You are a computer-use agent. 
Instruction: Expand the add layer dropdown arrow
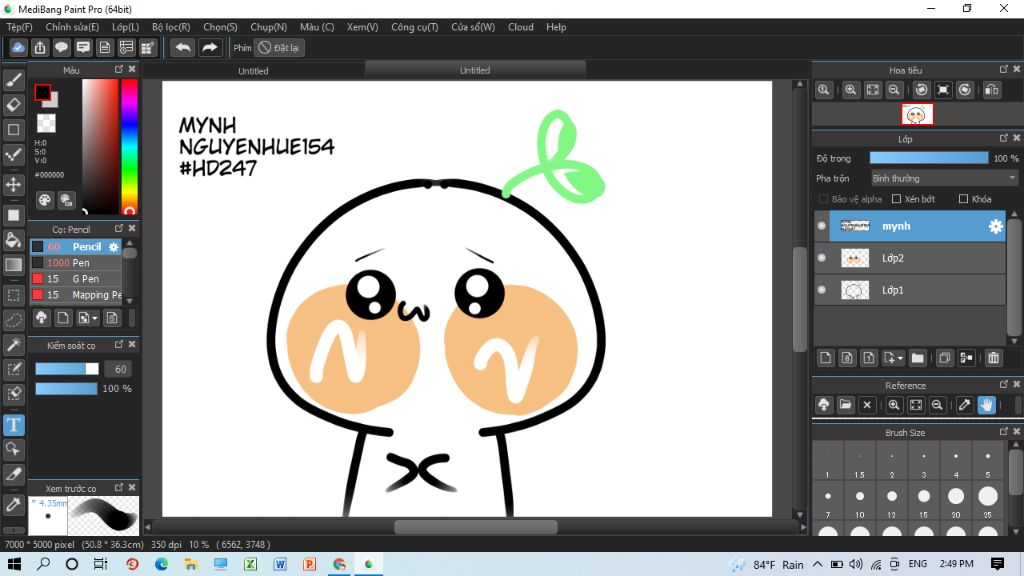(900, 358)
